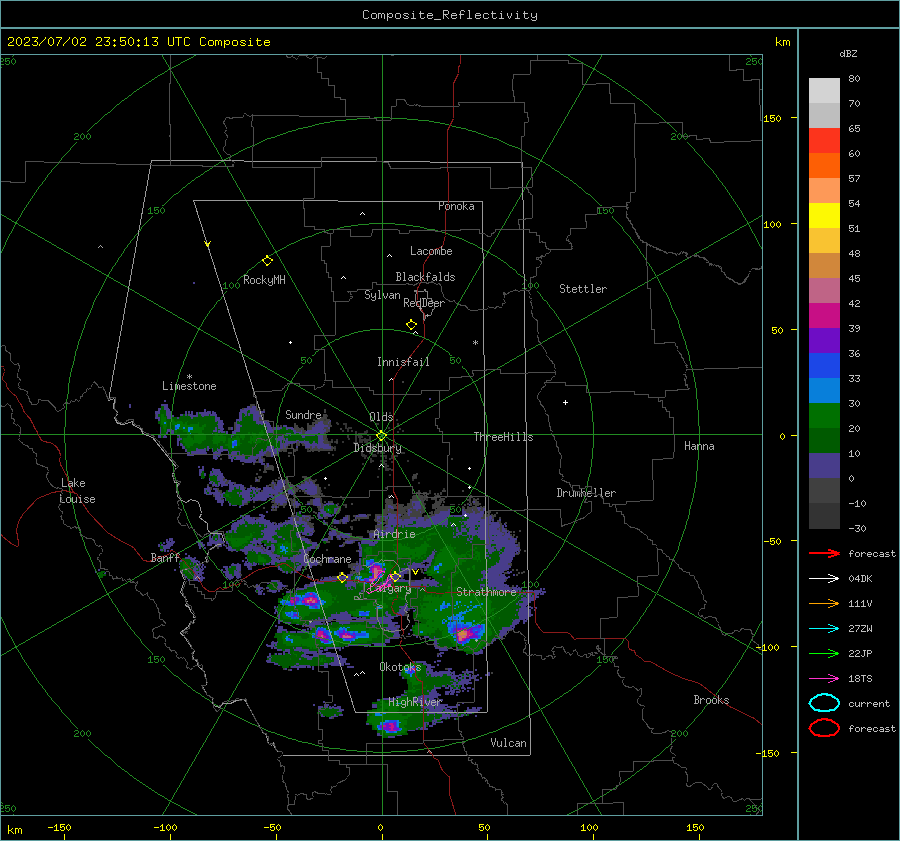The height and width of the screenshot is (841, 900).
Task: Click the Limestone label on the map
Action: [x=189, y=386]
